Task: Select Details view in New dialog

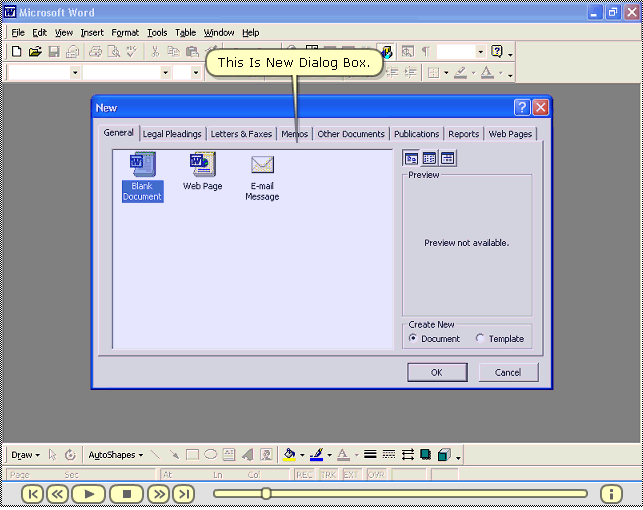Action: pyautogui.click(x=447, y=158)
